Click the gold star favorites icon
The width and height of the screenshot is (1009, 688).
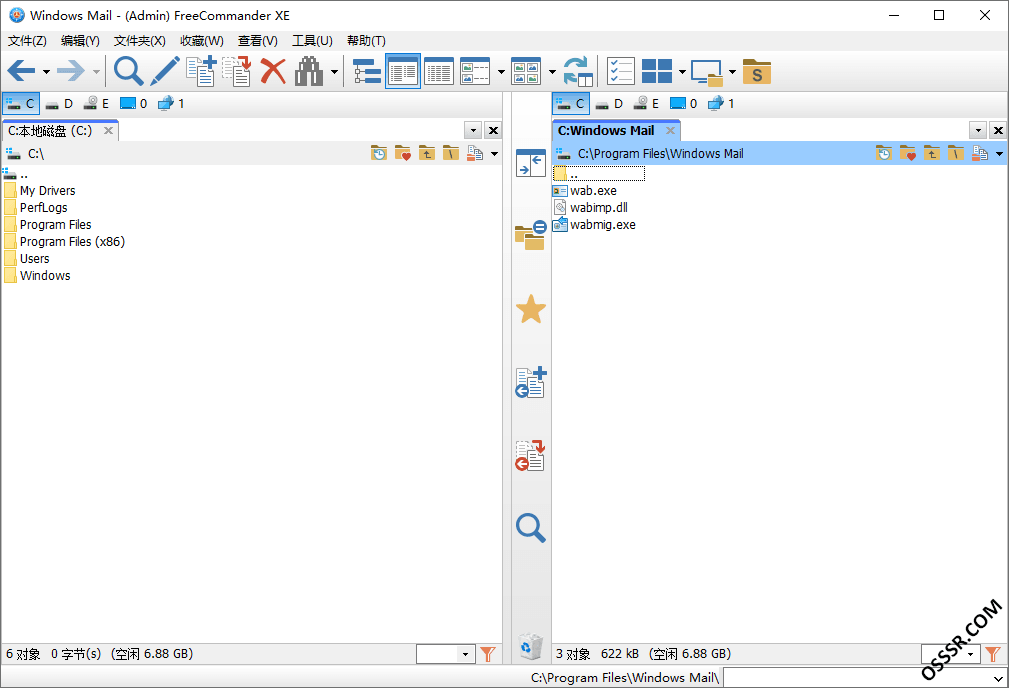tap(531, 310)
